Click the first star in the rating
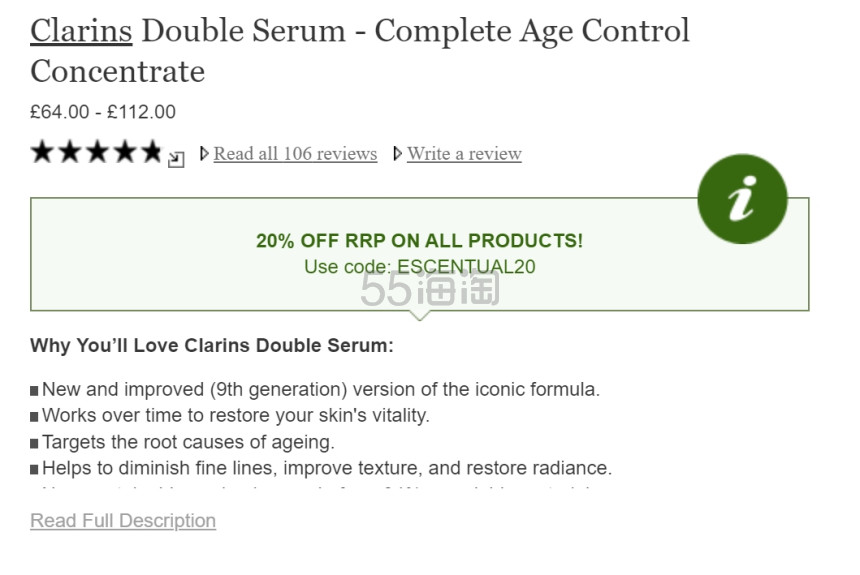The height and width of the screenshot is (575, 860). pyautogui.click(x=42, y=152)
